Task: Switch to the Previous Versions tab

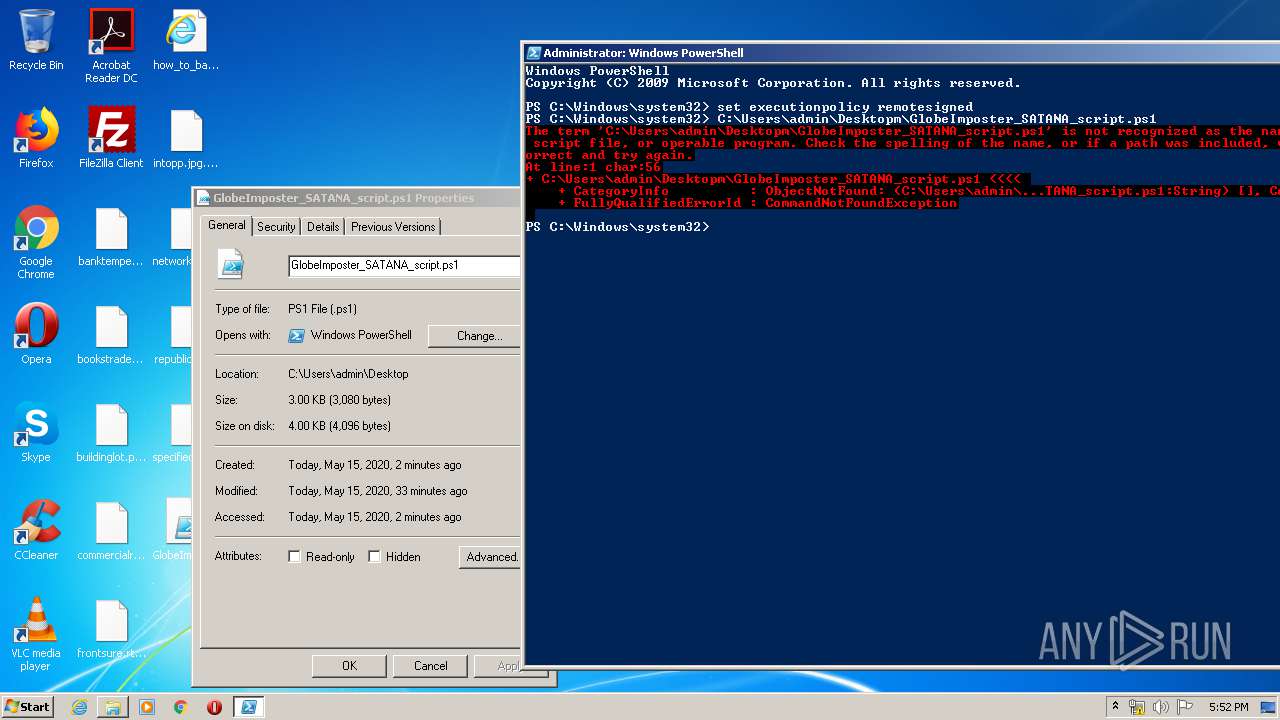Action: (x=393, y=227)
